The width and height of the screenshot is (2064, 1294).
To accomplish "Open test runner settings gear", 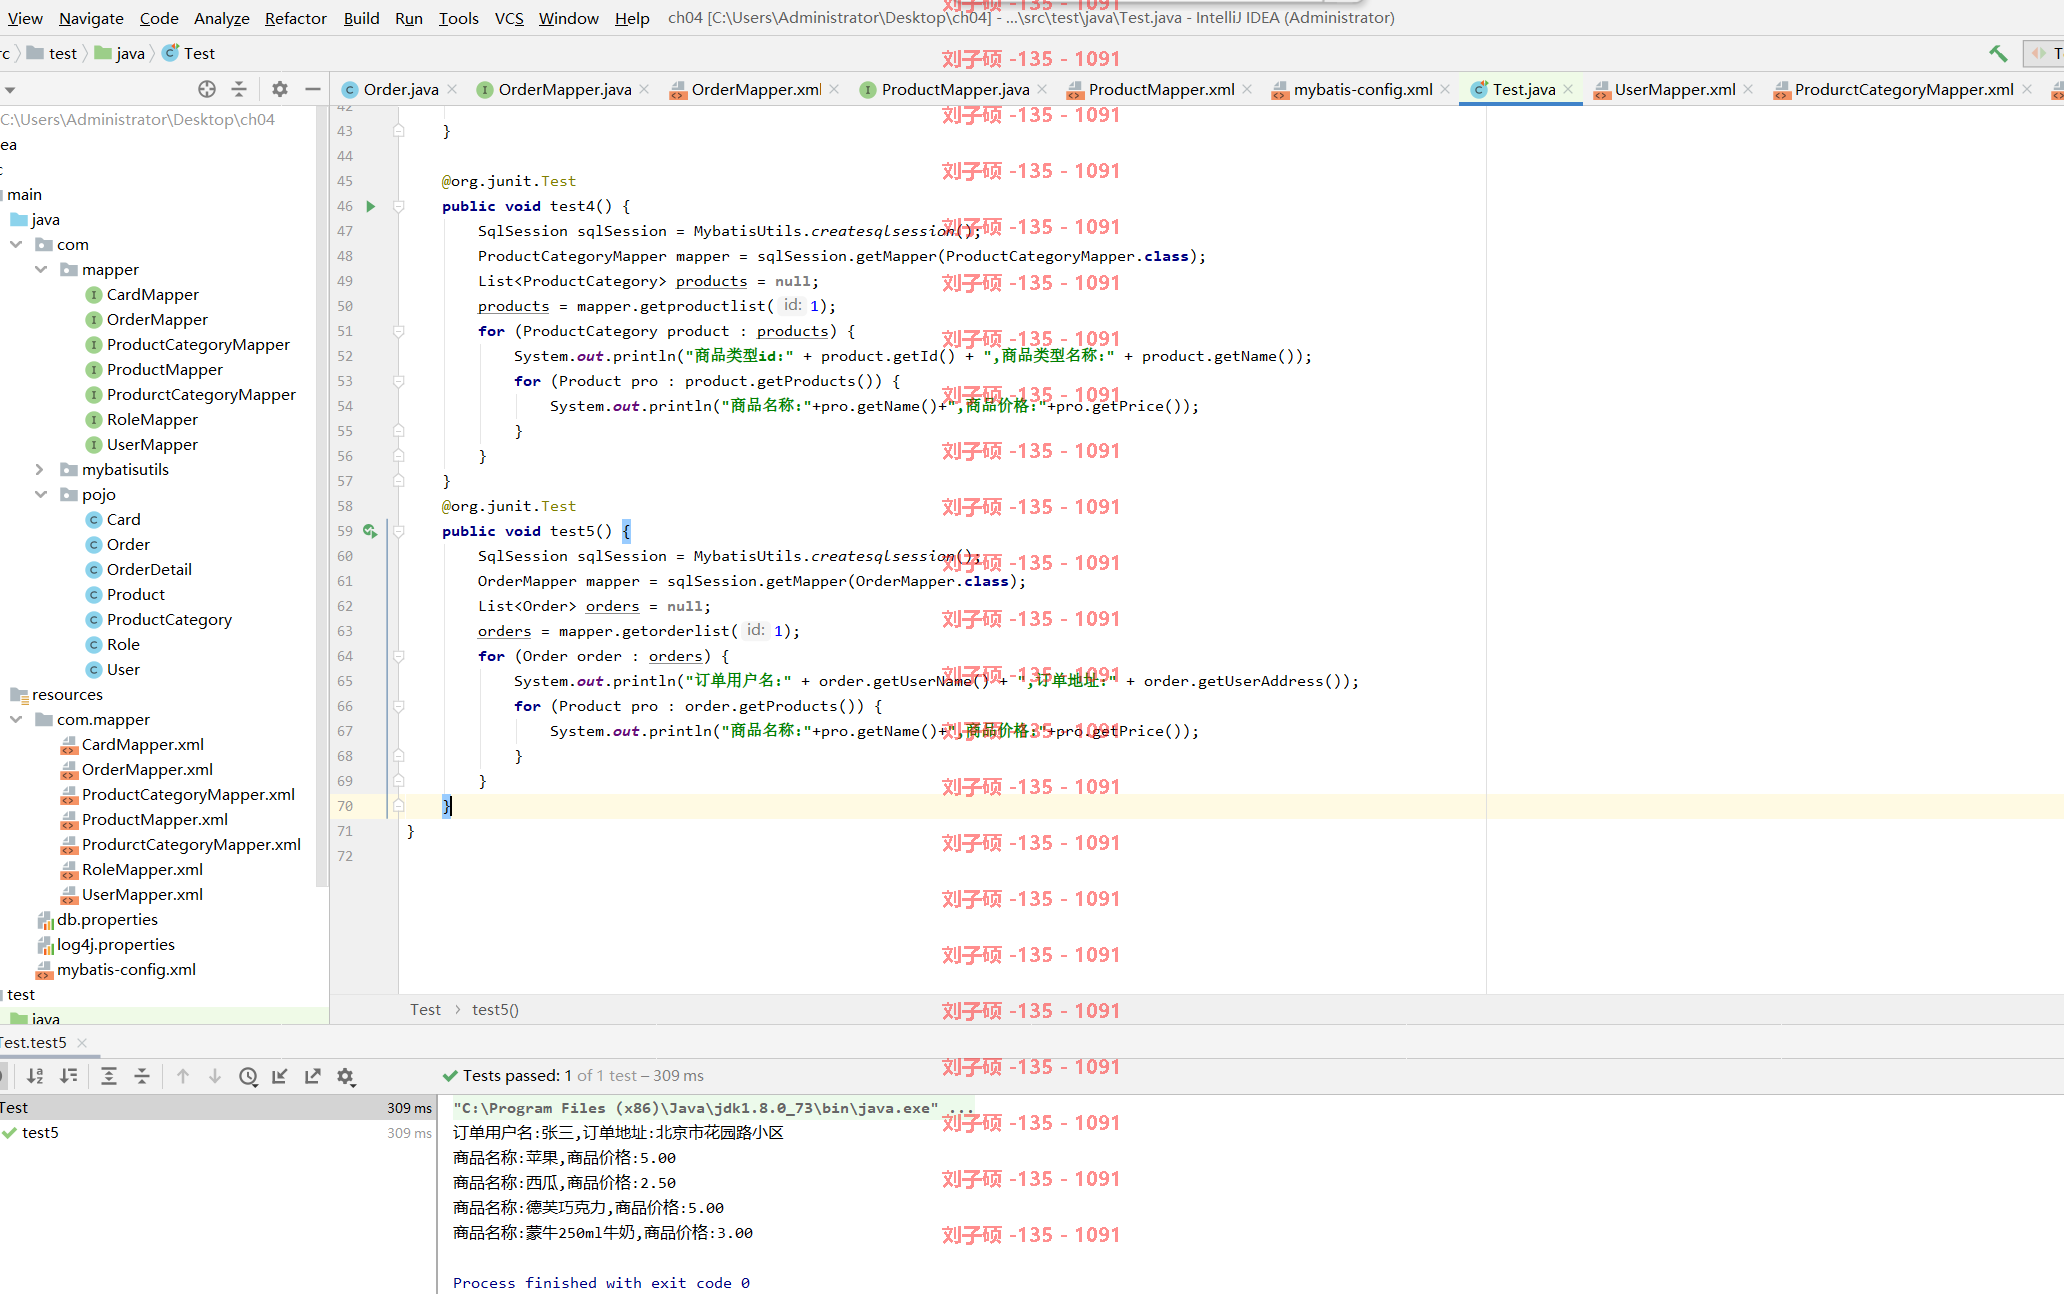I will tap(346, 1076).
